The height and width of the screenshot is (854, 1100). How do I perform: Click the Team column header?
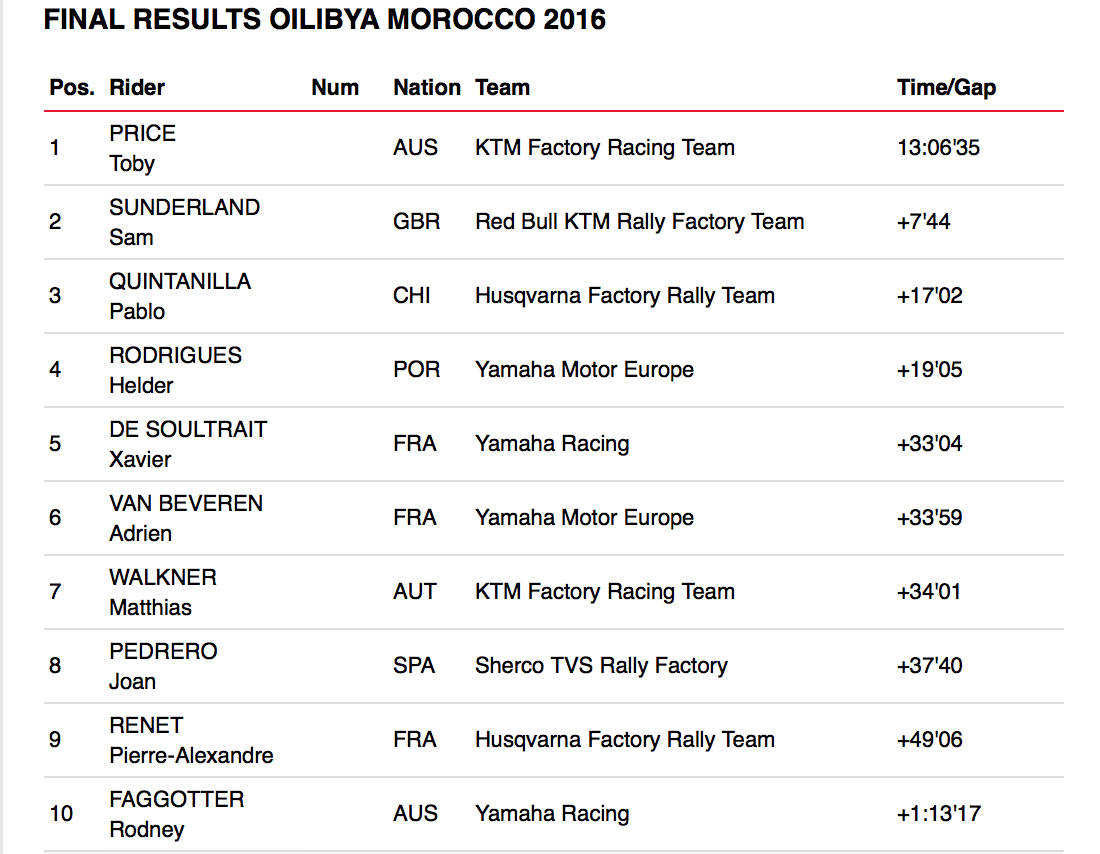502,87
